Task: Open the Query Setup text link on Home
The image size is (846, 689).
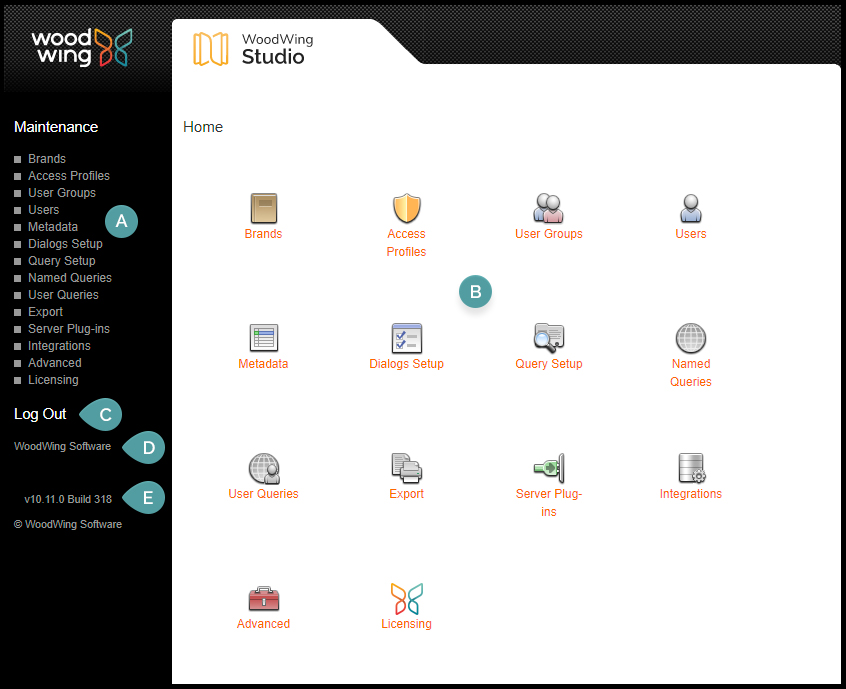Action: (549, 364)
